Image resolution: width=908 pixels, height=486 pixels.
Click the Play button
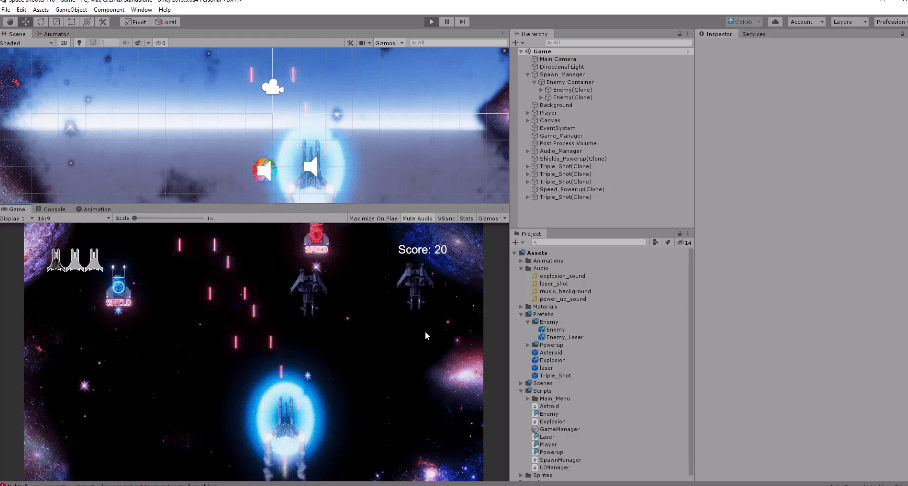point(431,21)
